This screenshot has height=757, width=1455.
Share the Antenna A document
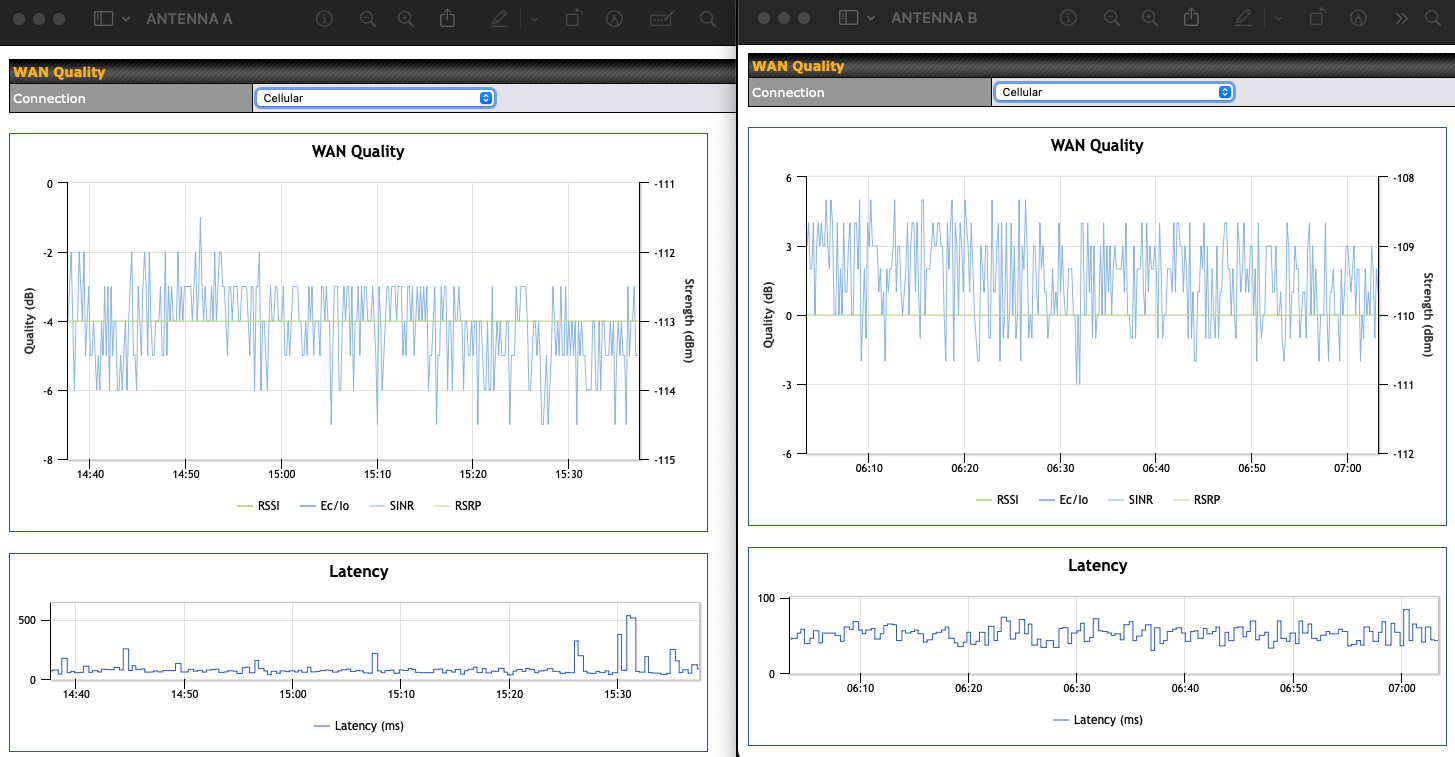[448, 19]
